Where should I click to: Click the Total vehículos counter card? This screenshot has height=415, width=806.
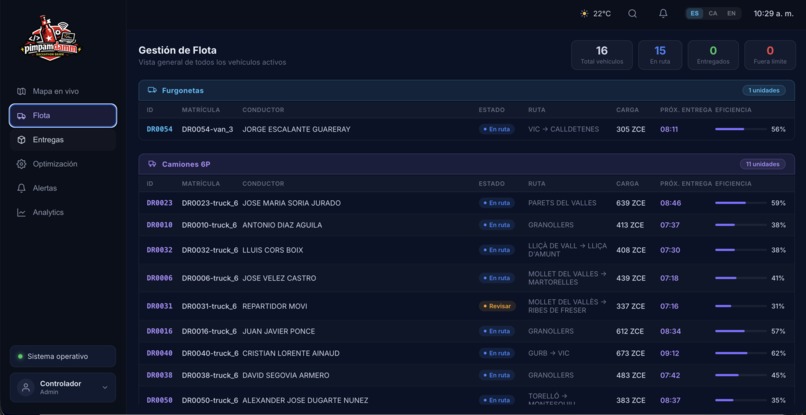pos(601,55)
